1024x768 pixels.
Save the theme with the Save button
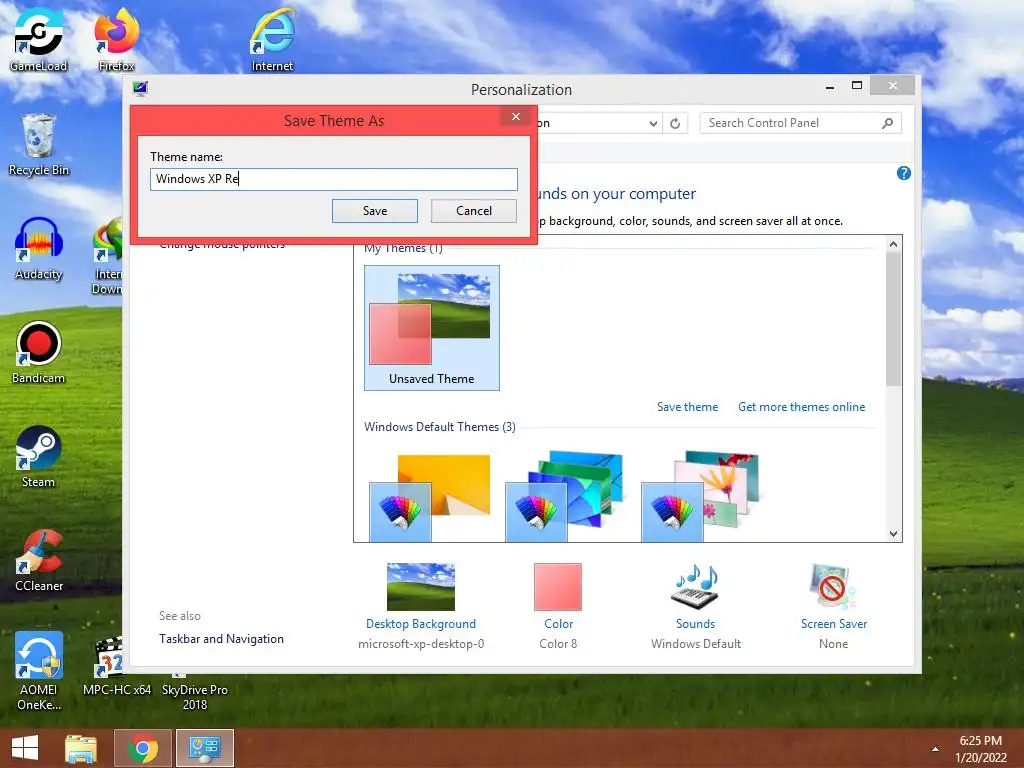(375, 211)
